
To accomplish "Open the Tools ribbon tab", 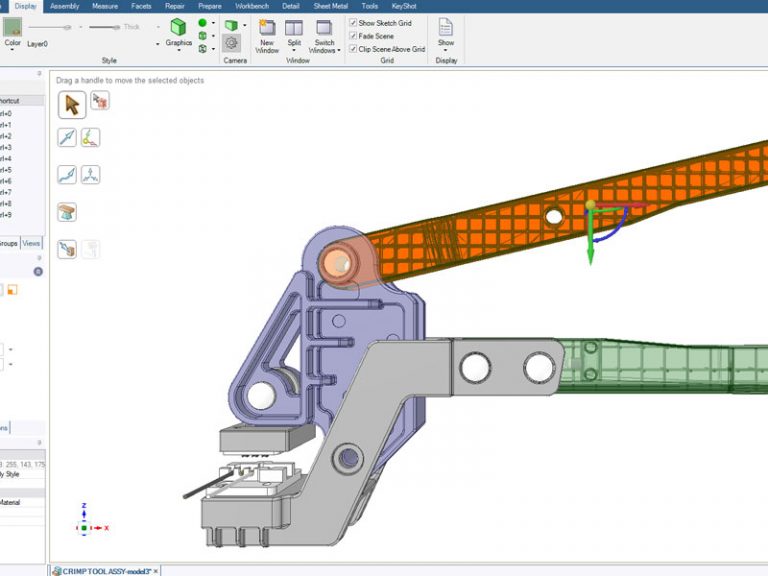I will [369, 6].
